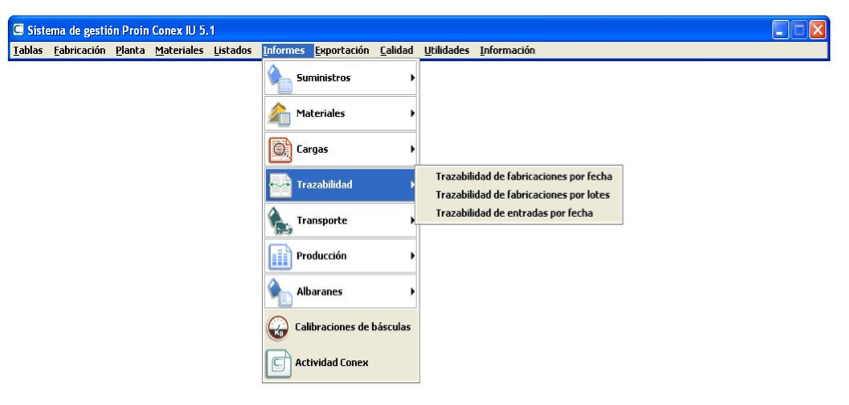Choose Calibraciones de básculas entry
Image resolution: width=849 pixels, height=405 pixels.
[341, 328]
